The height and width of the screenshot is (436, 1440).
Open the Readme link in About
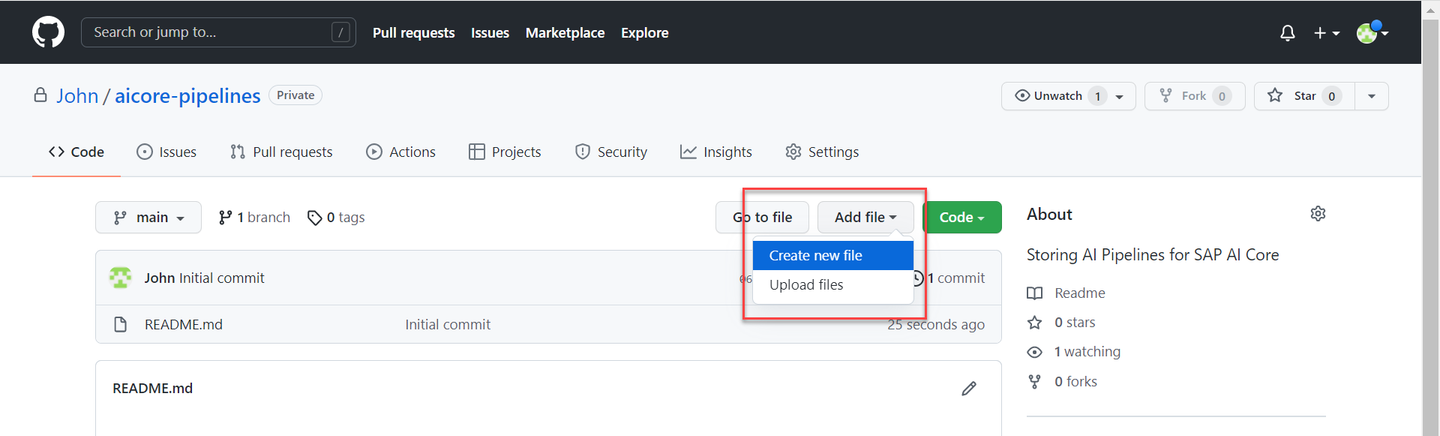1066,293
